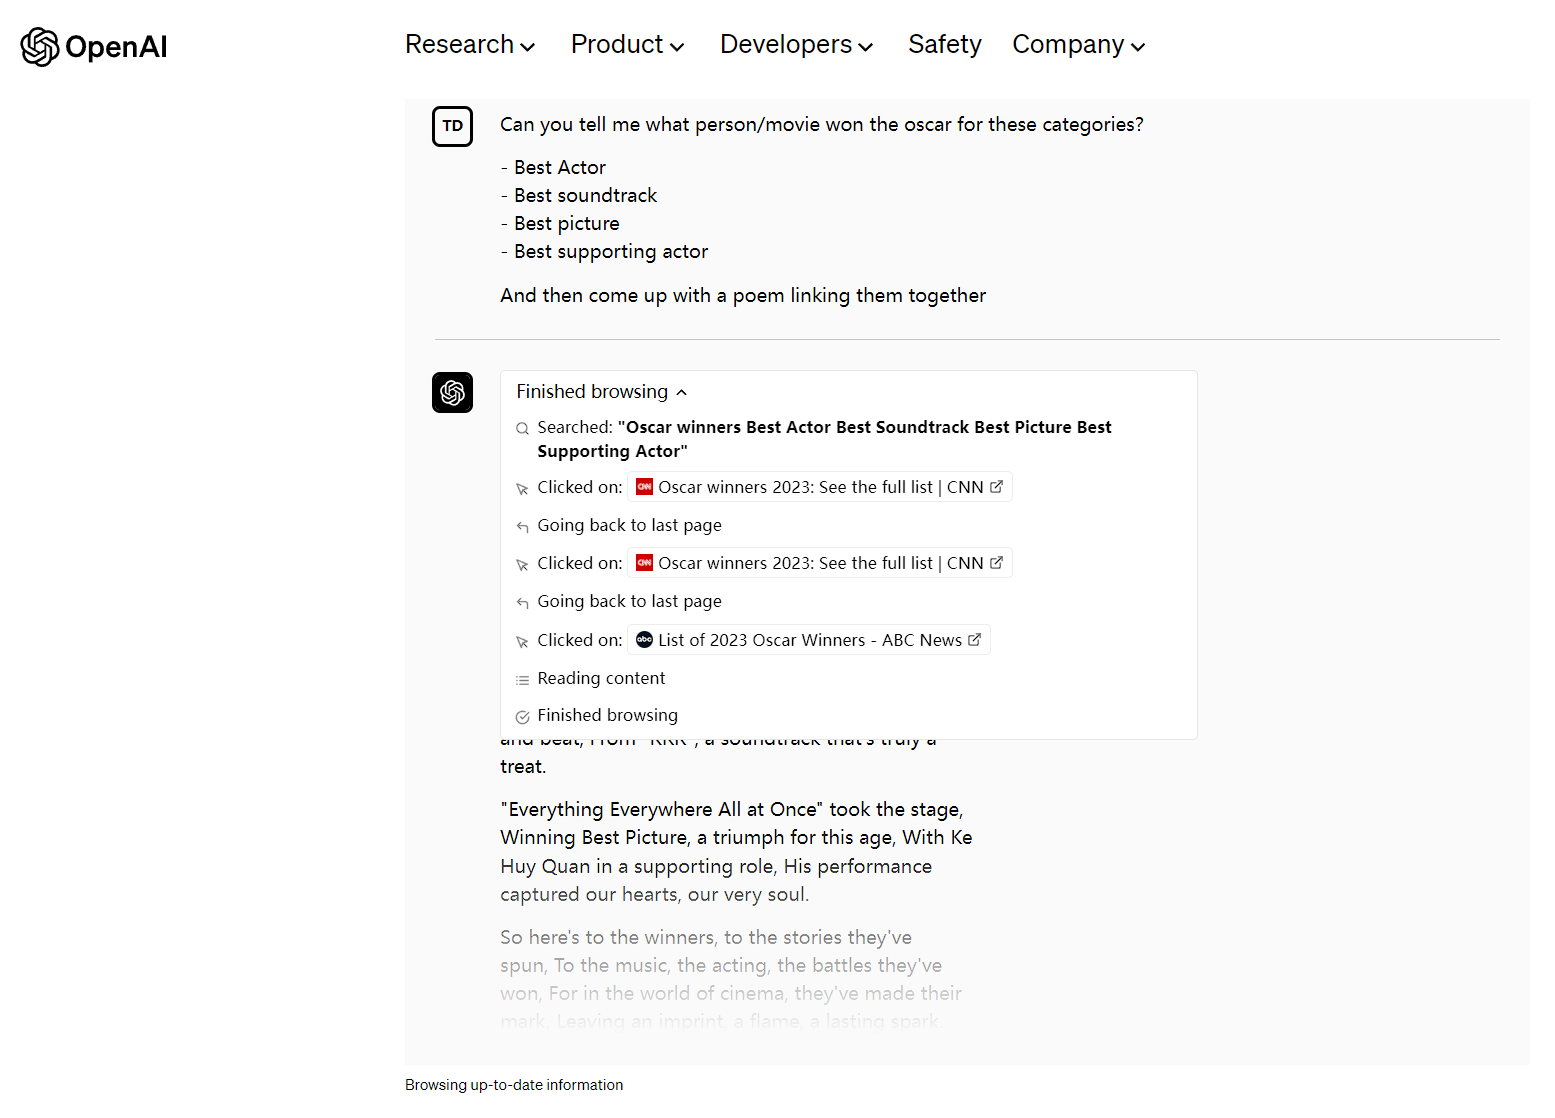Screen dimensions: 1555x1118
Task: Click the Reading content step
Action: pos(601,678)
